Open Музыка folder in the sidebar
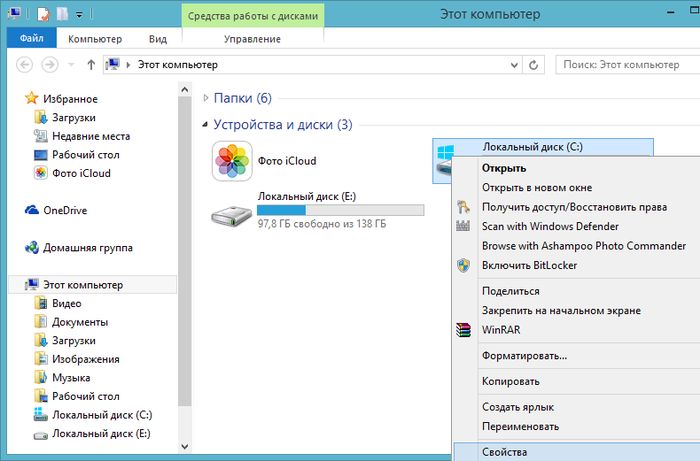 coord(70,377)
